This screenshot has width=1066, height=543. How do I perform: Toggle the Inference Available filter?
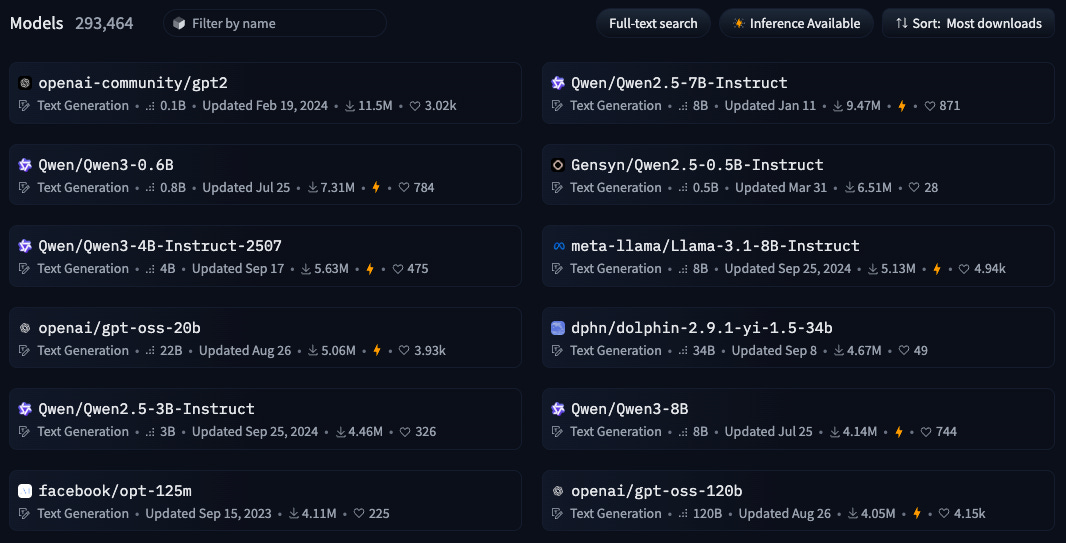[797, 24]
